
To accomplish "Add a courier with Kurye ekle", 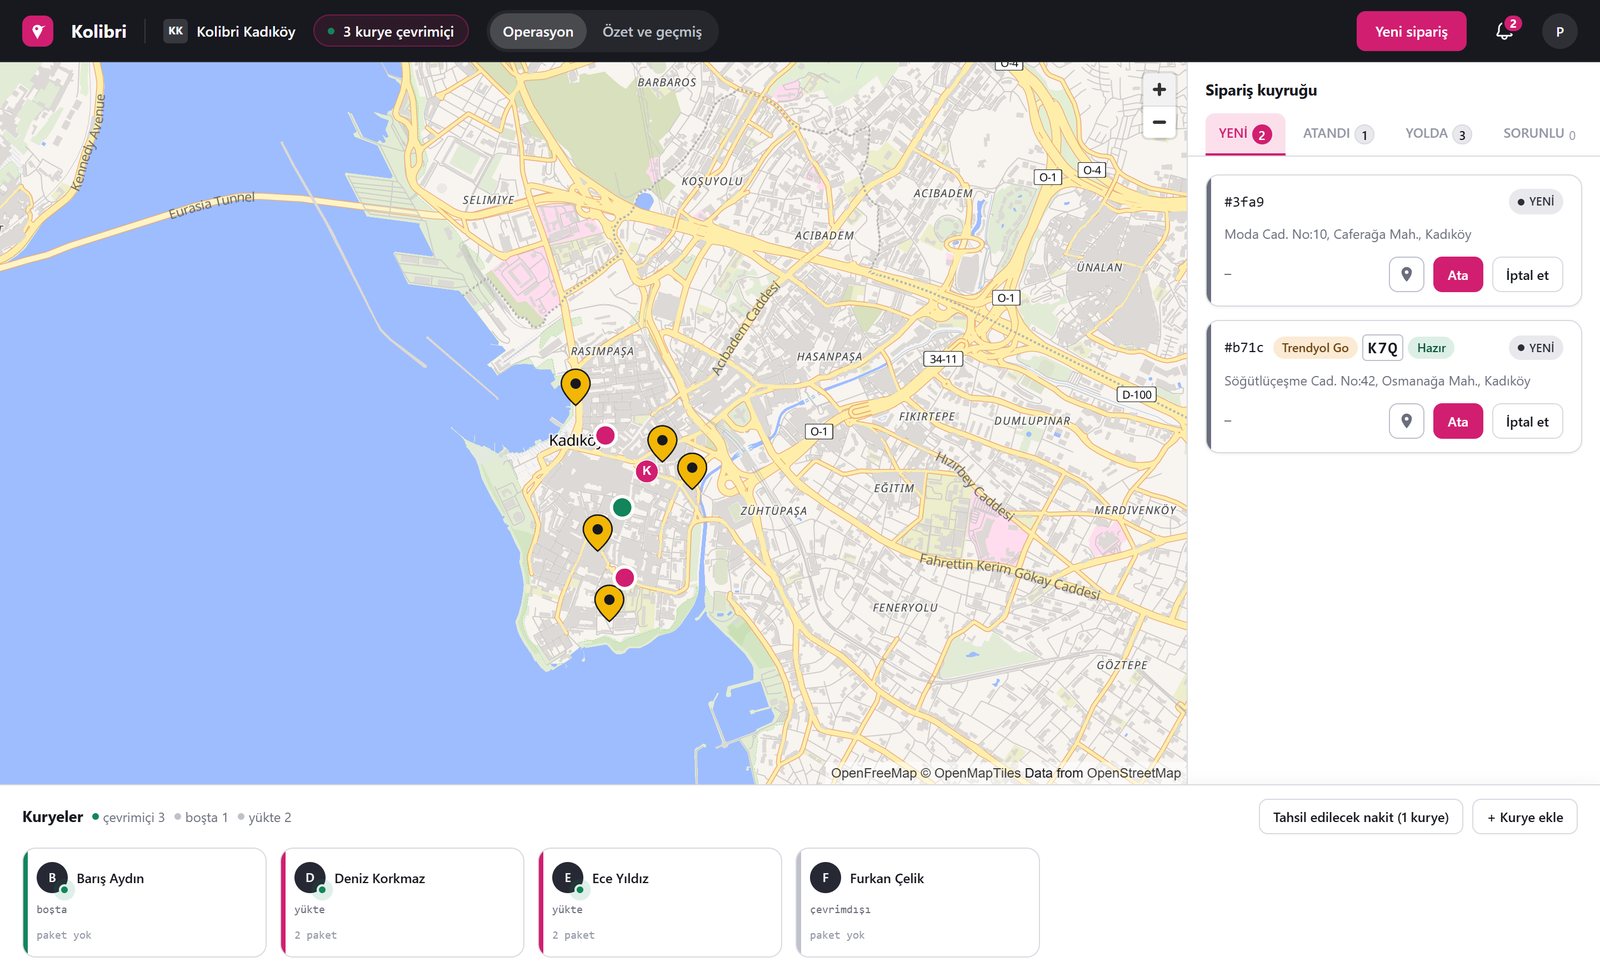I will coord(1525,817).
